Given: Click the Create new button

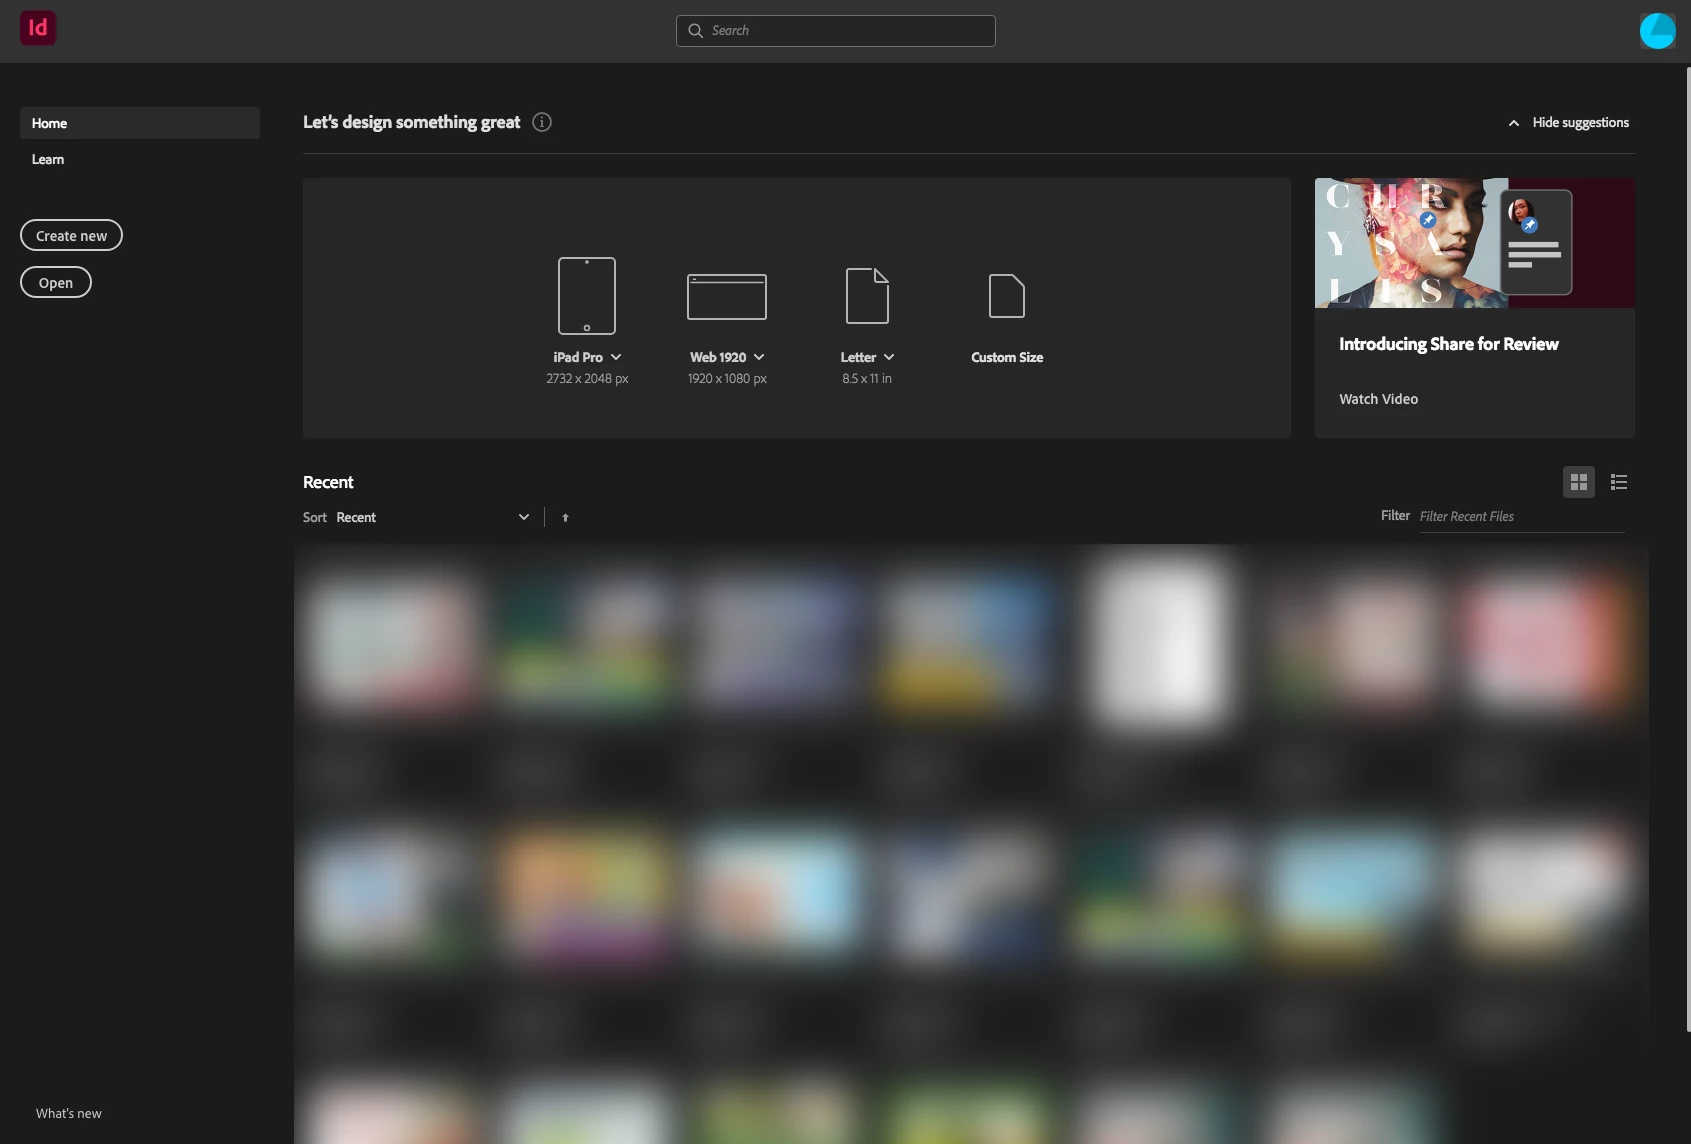Looking at the screenshot, I should [71, 235].
